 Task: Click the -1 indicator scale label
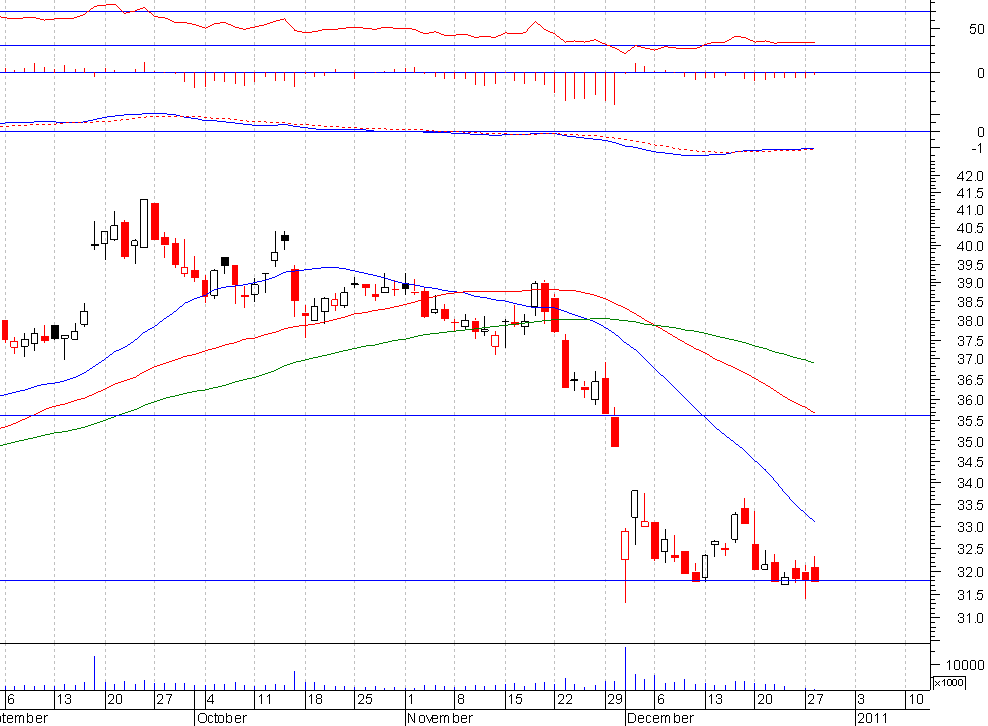[x=977, y=148]
